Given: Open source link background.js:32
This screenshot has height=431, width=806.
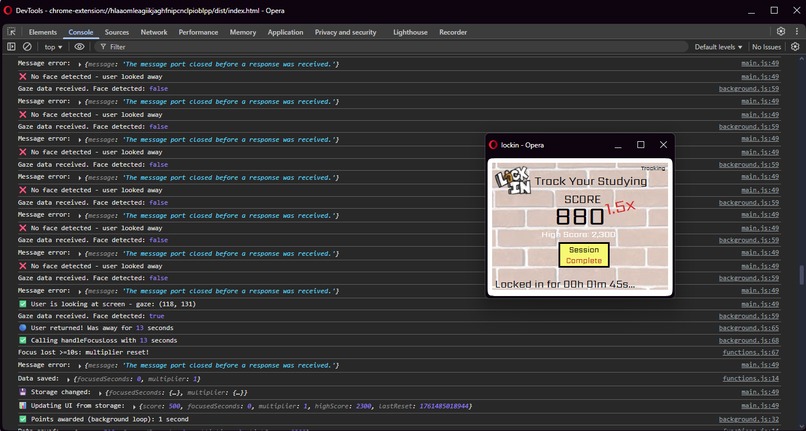Looking at the screenshot, I should (748, 419).
